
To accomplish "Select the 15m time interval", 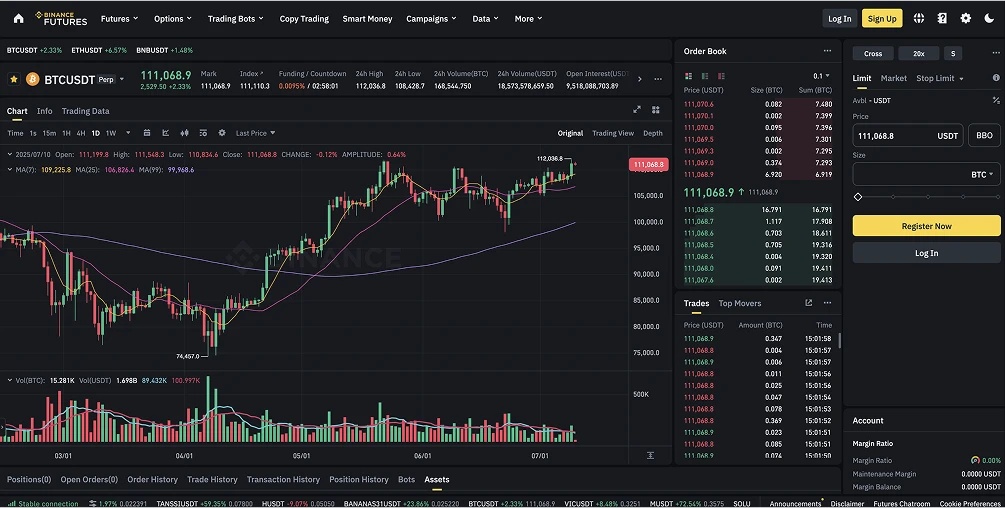I will tap(49, 133).
